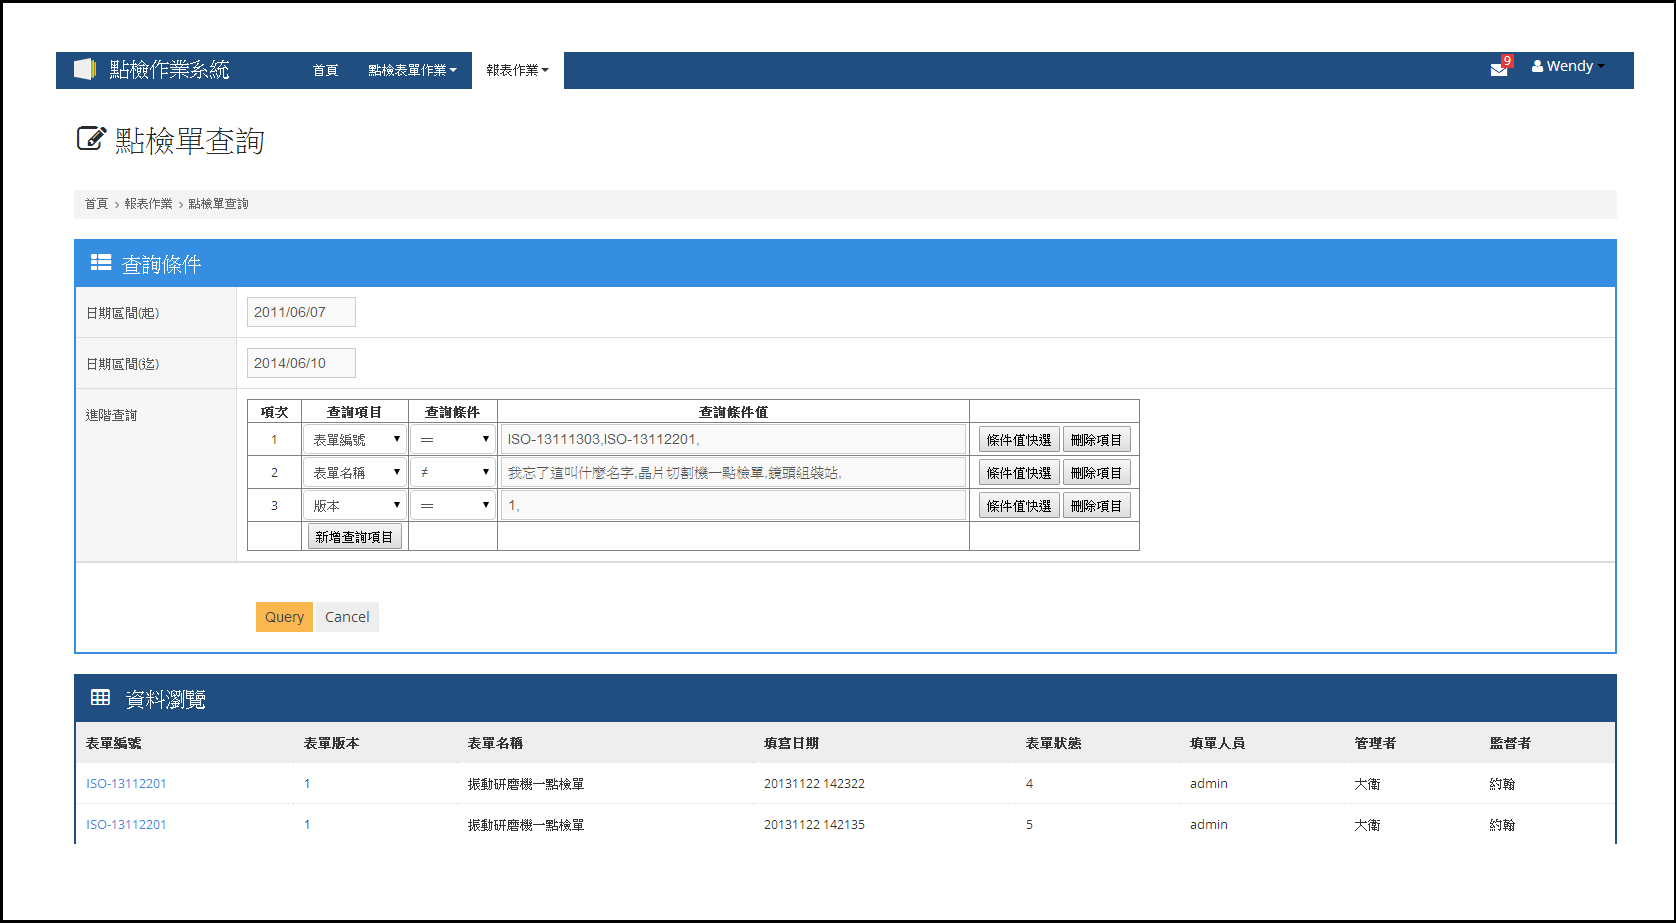Select 首頁 in the top navigation bar
Image resolution: width=1676 pixels, height=924 pixels.
(324, 70)
